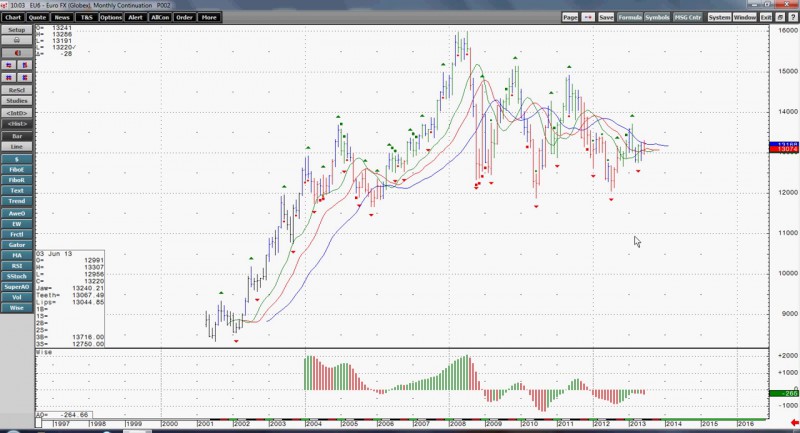Click the vertical arrows icon beside horizontal arrows
This screenshot has height=433, width=800.
click(24, 65)
